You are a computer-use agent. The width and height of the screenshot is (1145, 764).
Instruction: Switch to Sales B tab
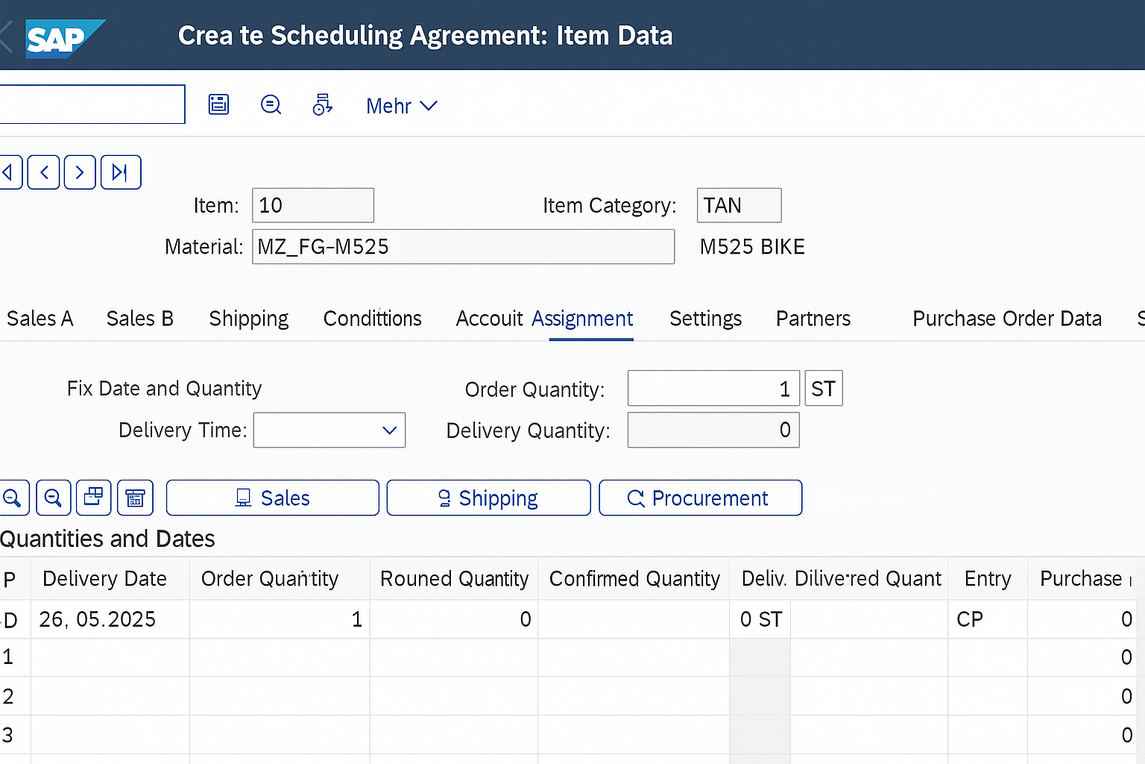click(140, 318)
